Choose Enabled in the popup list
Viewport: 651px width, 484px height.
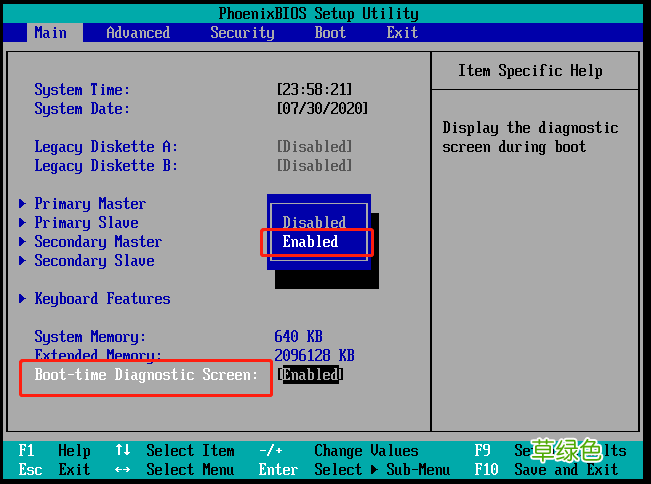point(310,241)
